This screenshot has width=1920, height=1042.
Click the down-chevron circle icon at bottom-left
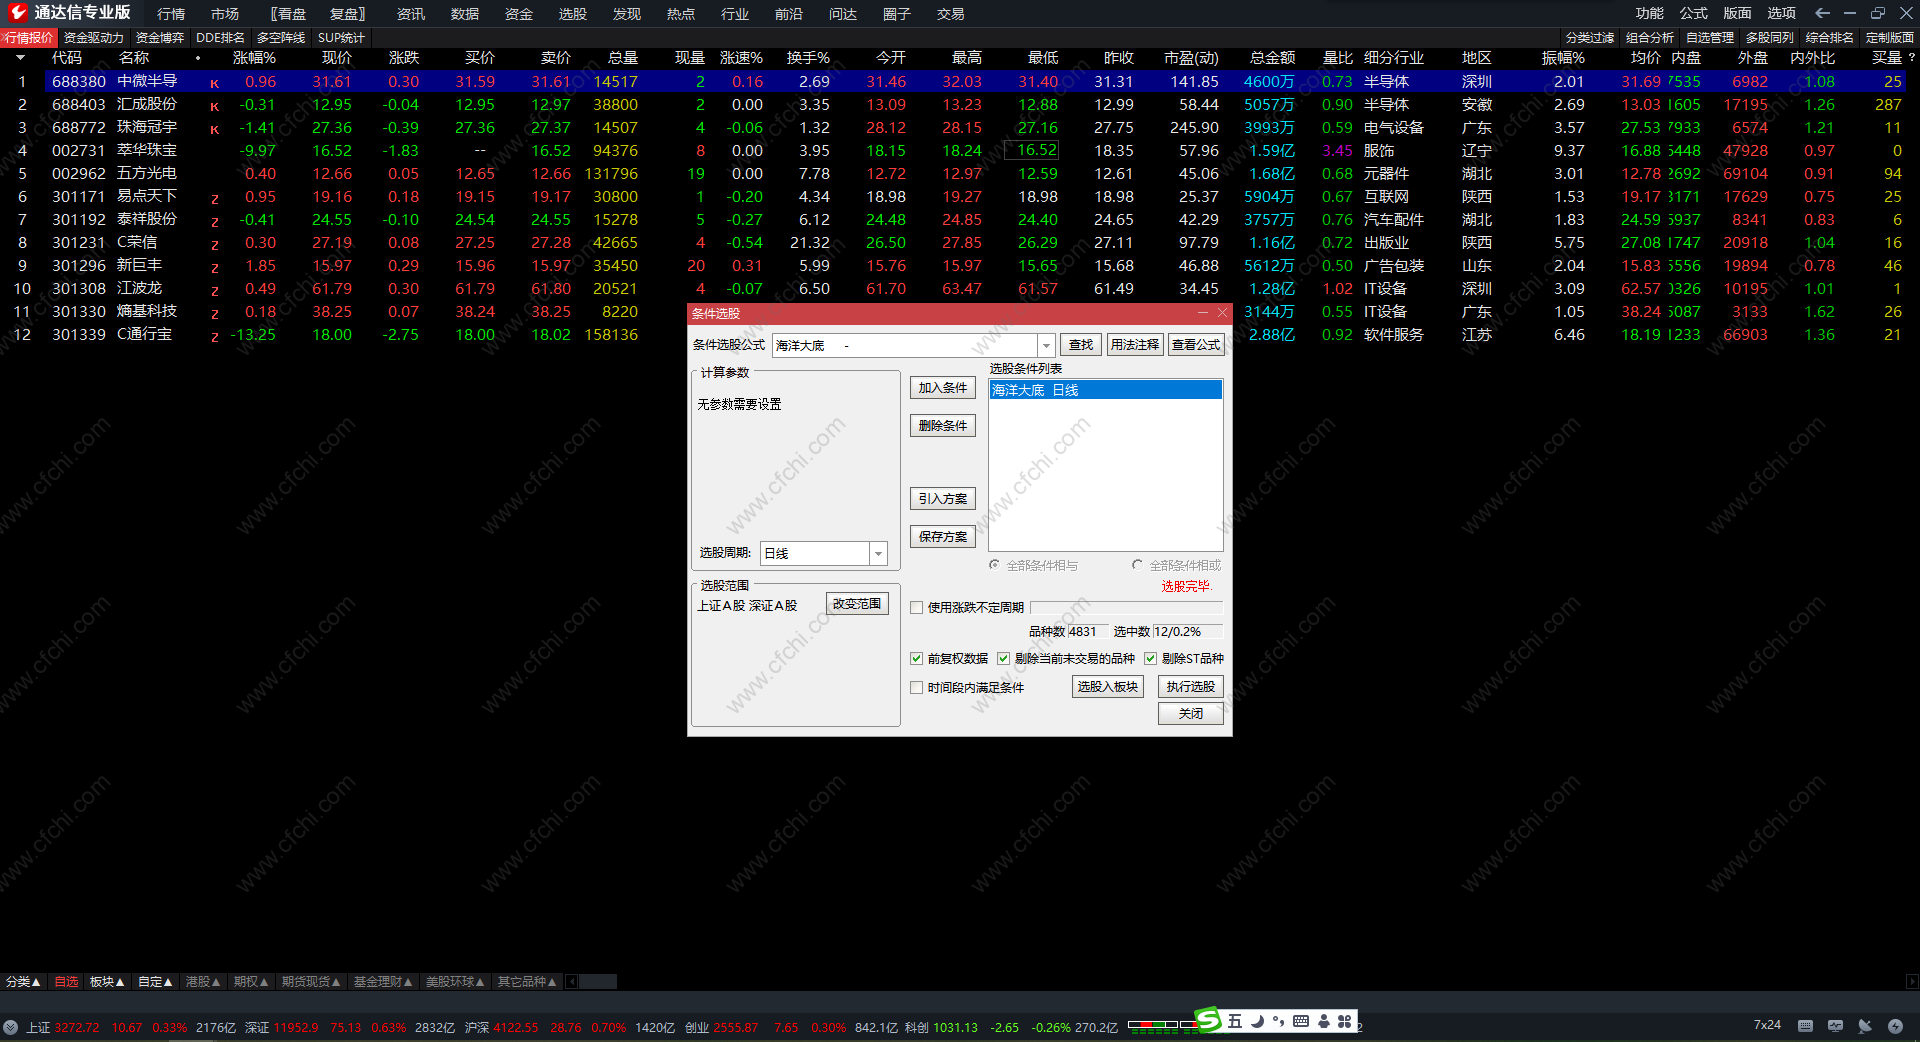click(x=11, y=1027)
